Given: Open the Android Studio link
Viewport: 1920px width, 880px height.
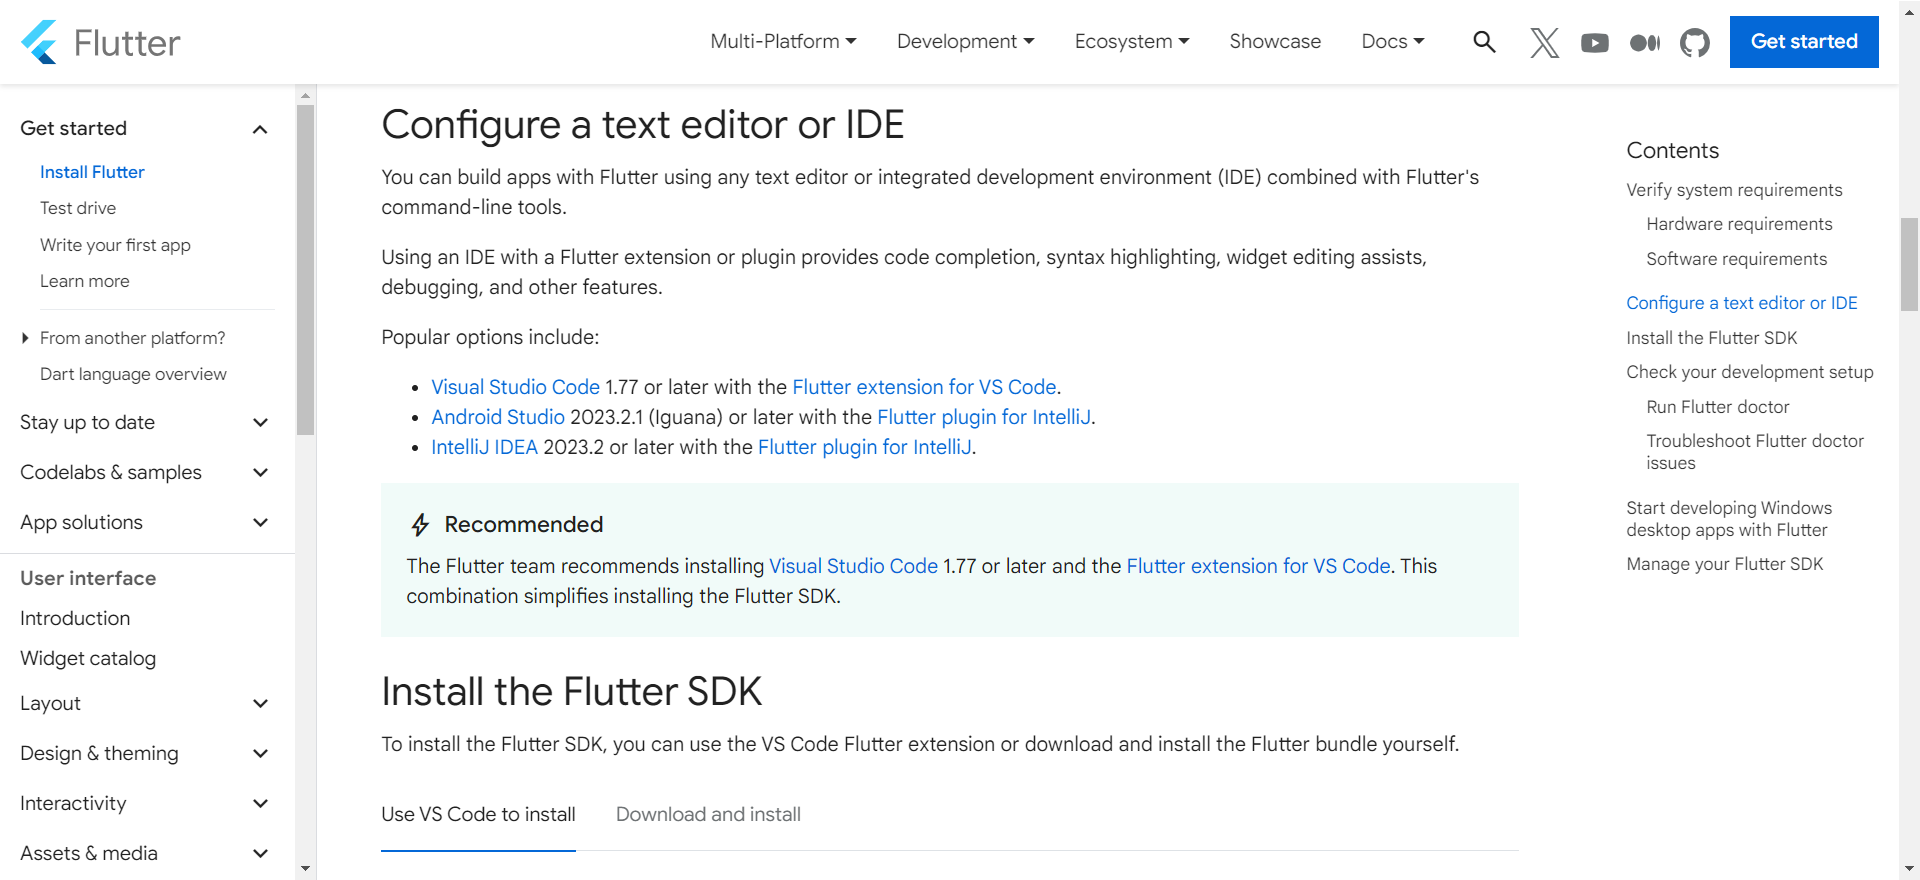Looking at the screenshot, I should (x=497, y=417).
